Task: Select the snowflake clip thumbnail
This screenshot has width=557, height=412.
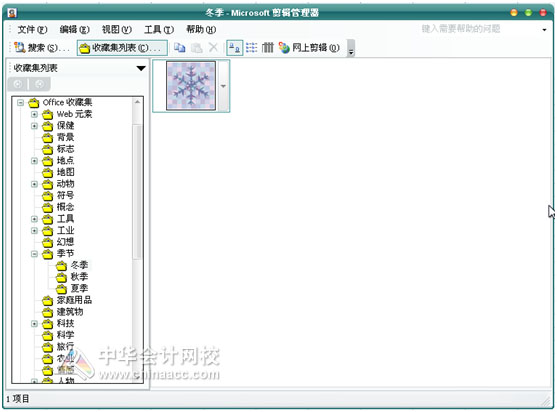Action: point(191,86)
